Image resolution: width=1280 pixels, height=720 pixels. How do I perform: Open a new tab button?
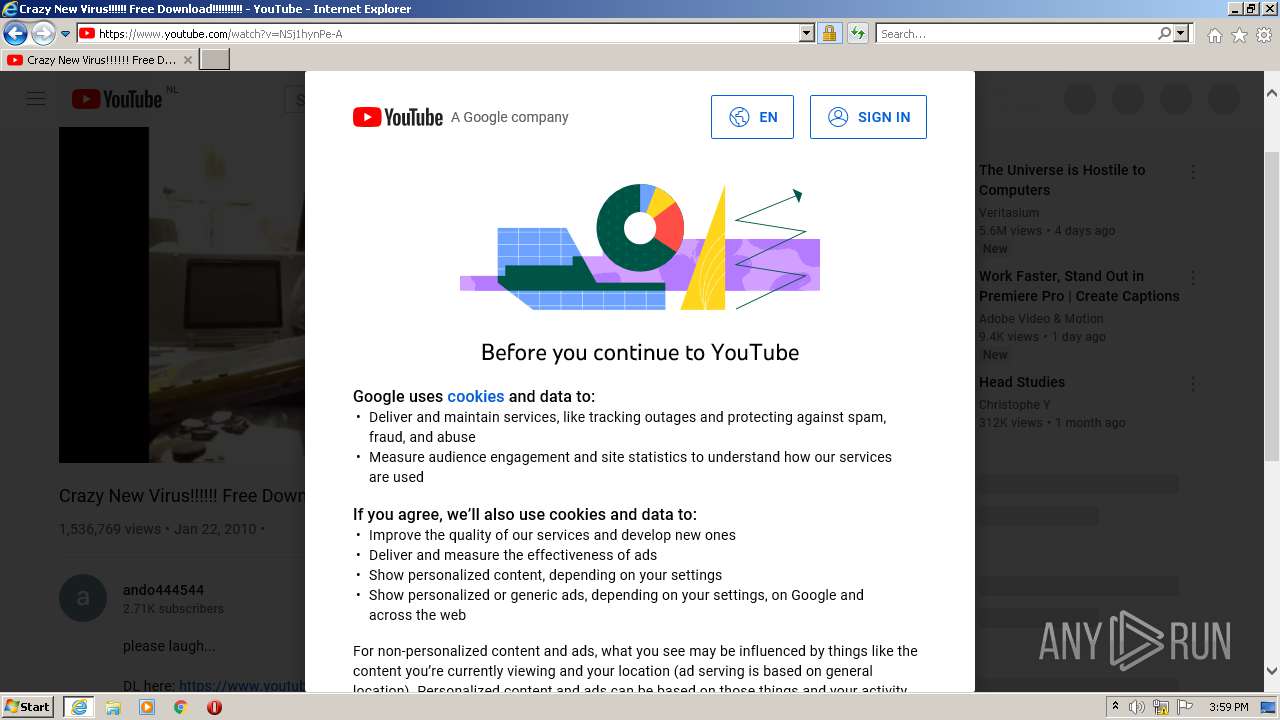pyautogui.click(x=215, y=60)
